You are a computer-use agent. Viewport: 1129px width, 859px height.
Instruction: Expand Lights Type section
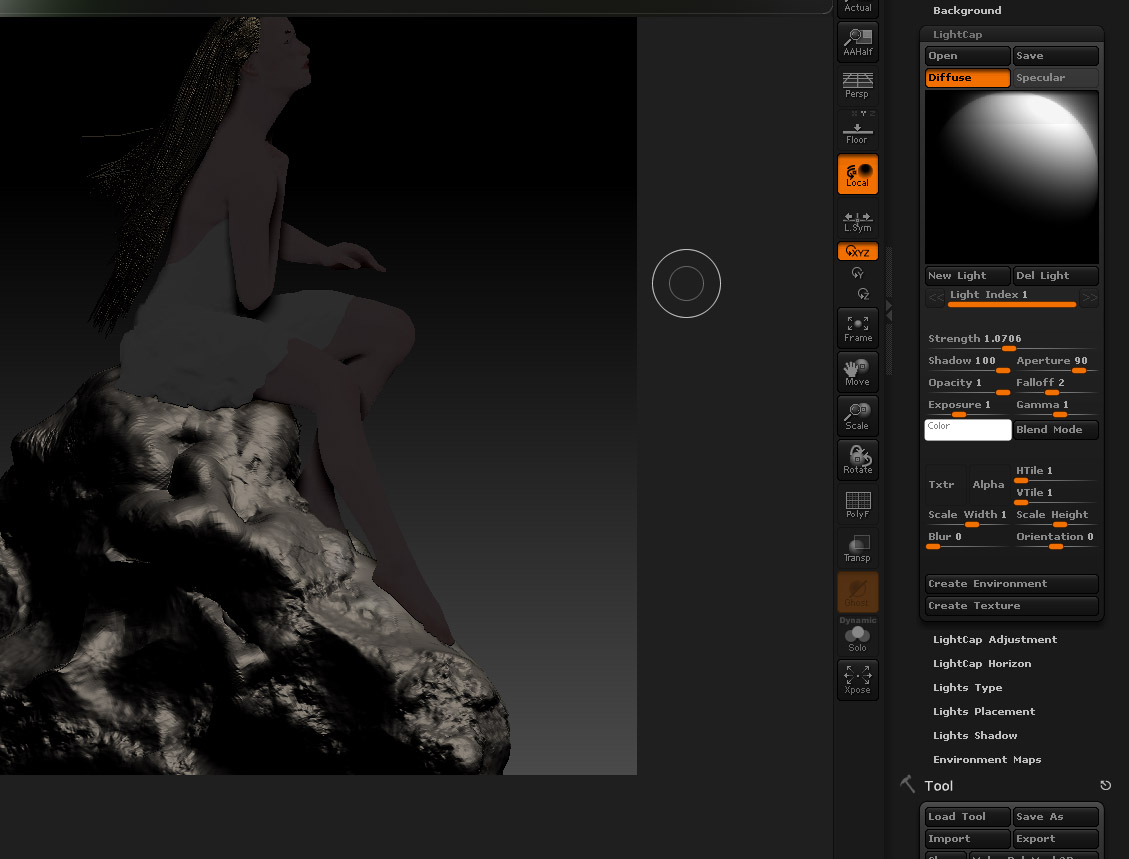968,688
